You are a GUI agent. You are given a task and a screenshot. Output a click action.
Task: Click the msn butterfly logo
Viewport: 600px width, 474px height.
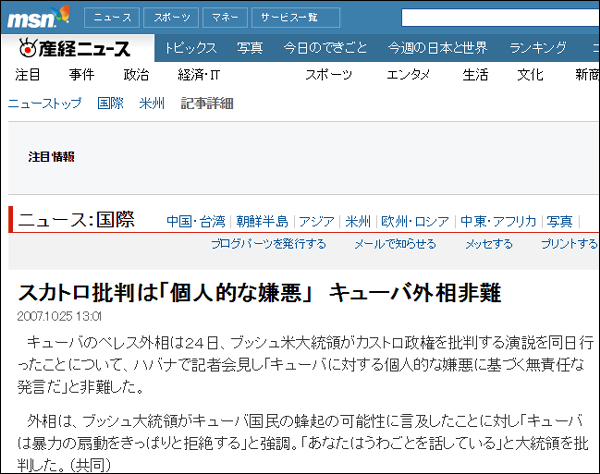point(39,17)
